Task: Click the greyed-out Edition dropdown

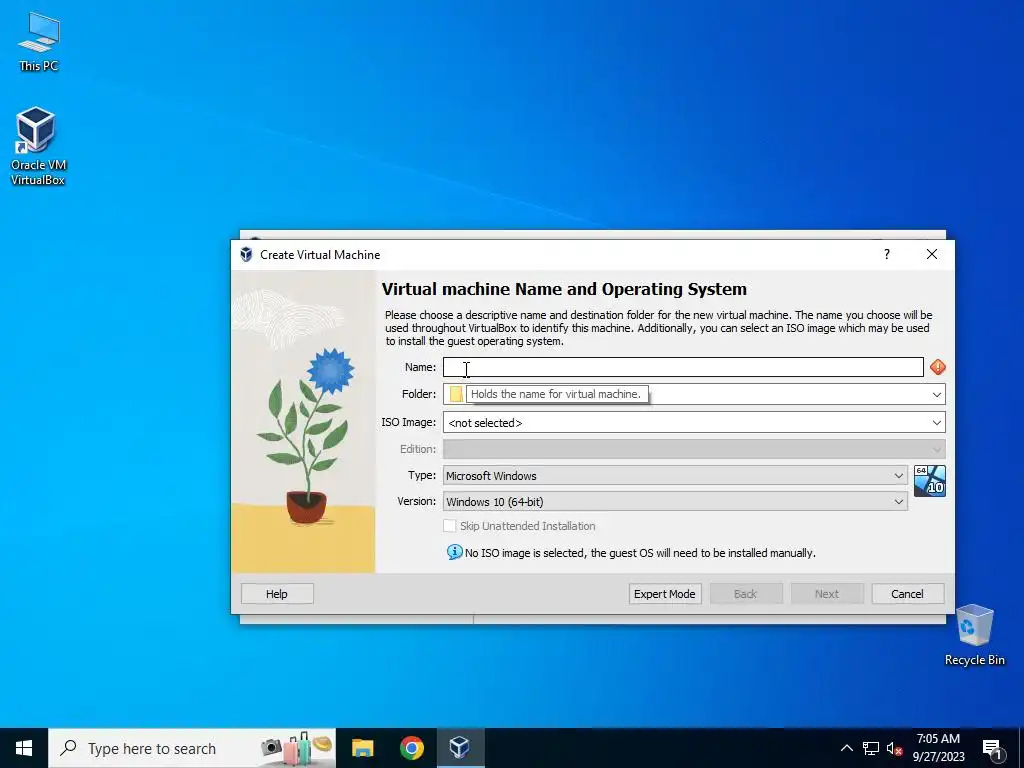Action: pos(694,449)
